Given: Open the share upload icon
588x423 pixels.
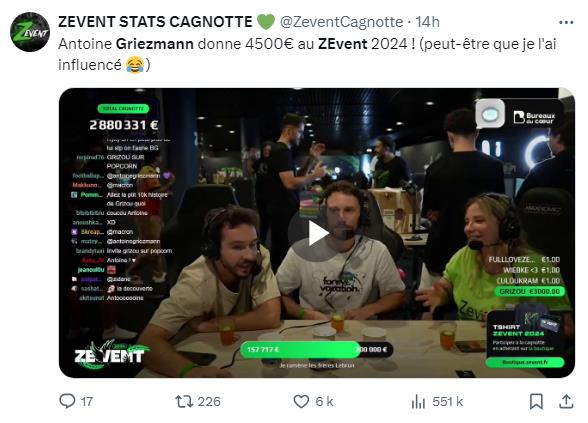Looking at the screenshot, I should point(566,401).
